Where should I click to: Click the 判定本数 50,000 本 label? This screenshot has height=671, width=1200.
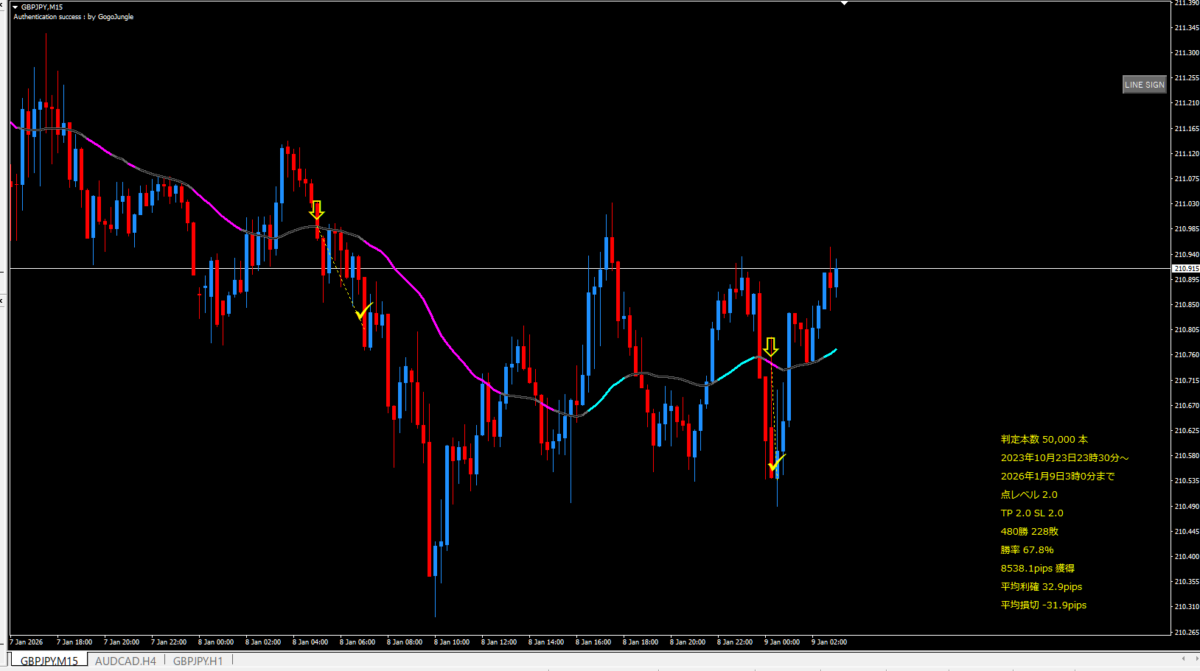click(1042, 439)
